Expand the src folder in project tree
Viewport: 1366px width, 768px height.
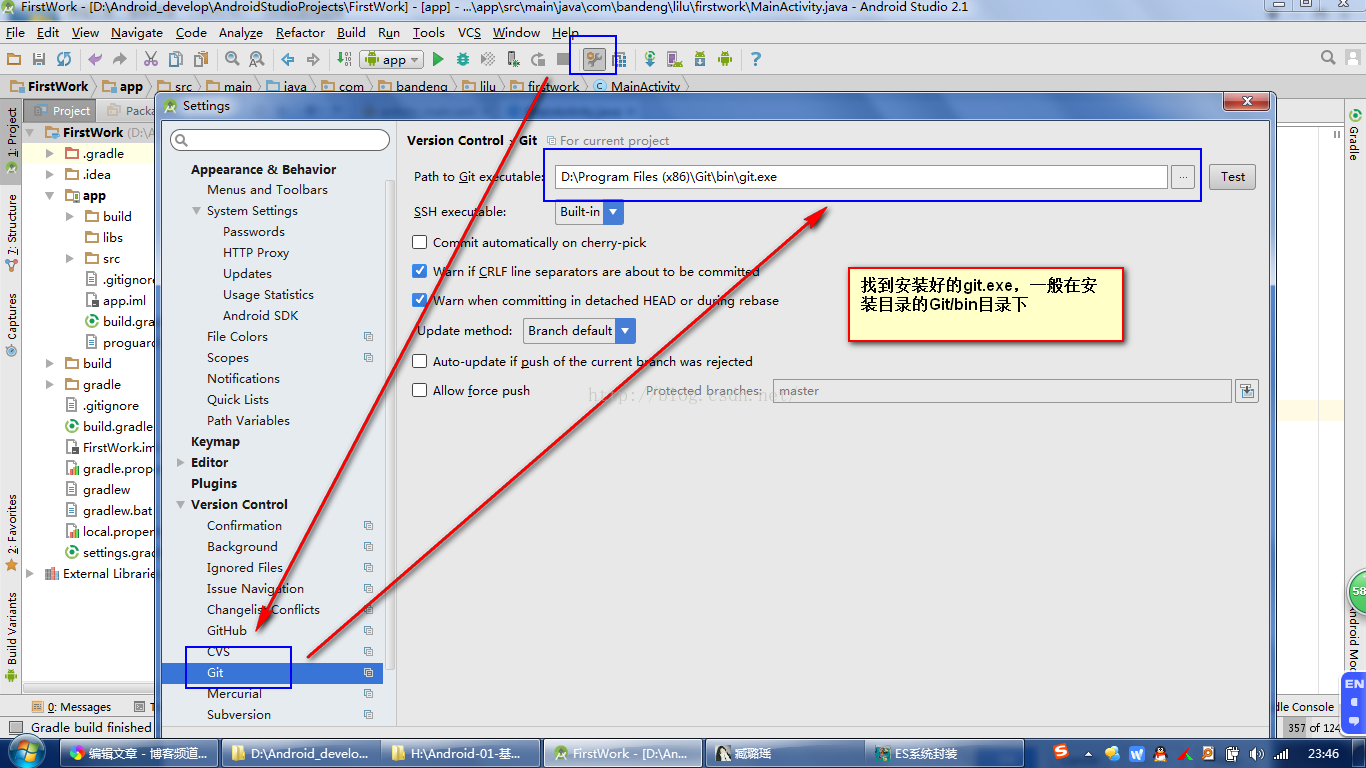(x=70, y=258)
